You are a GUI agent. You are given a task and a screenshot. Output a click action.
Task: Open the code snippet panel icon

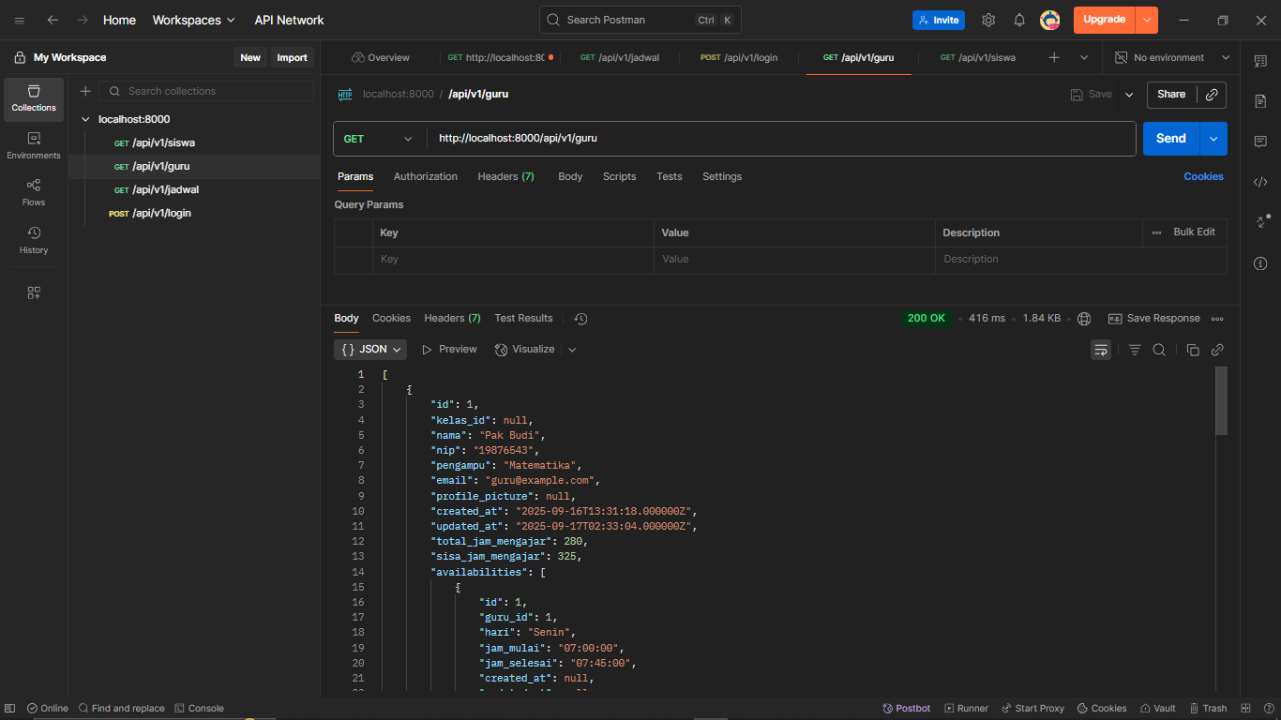coord(1260,182)
